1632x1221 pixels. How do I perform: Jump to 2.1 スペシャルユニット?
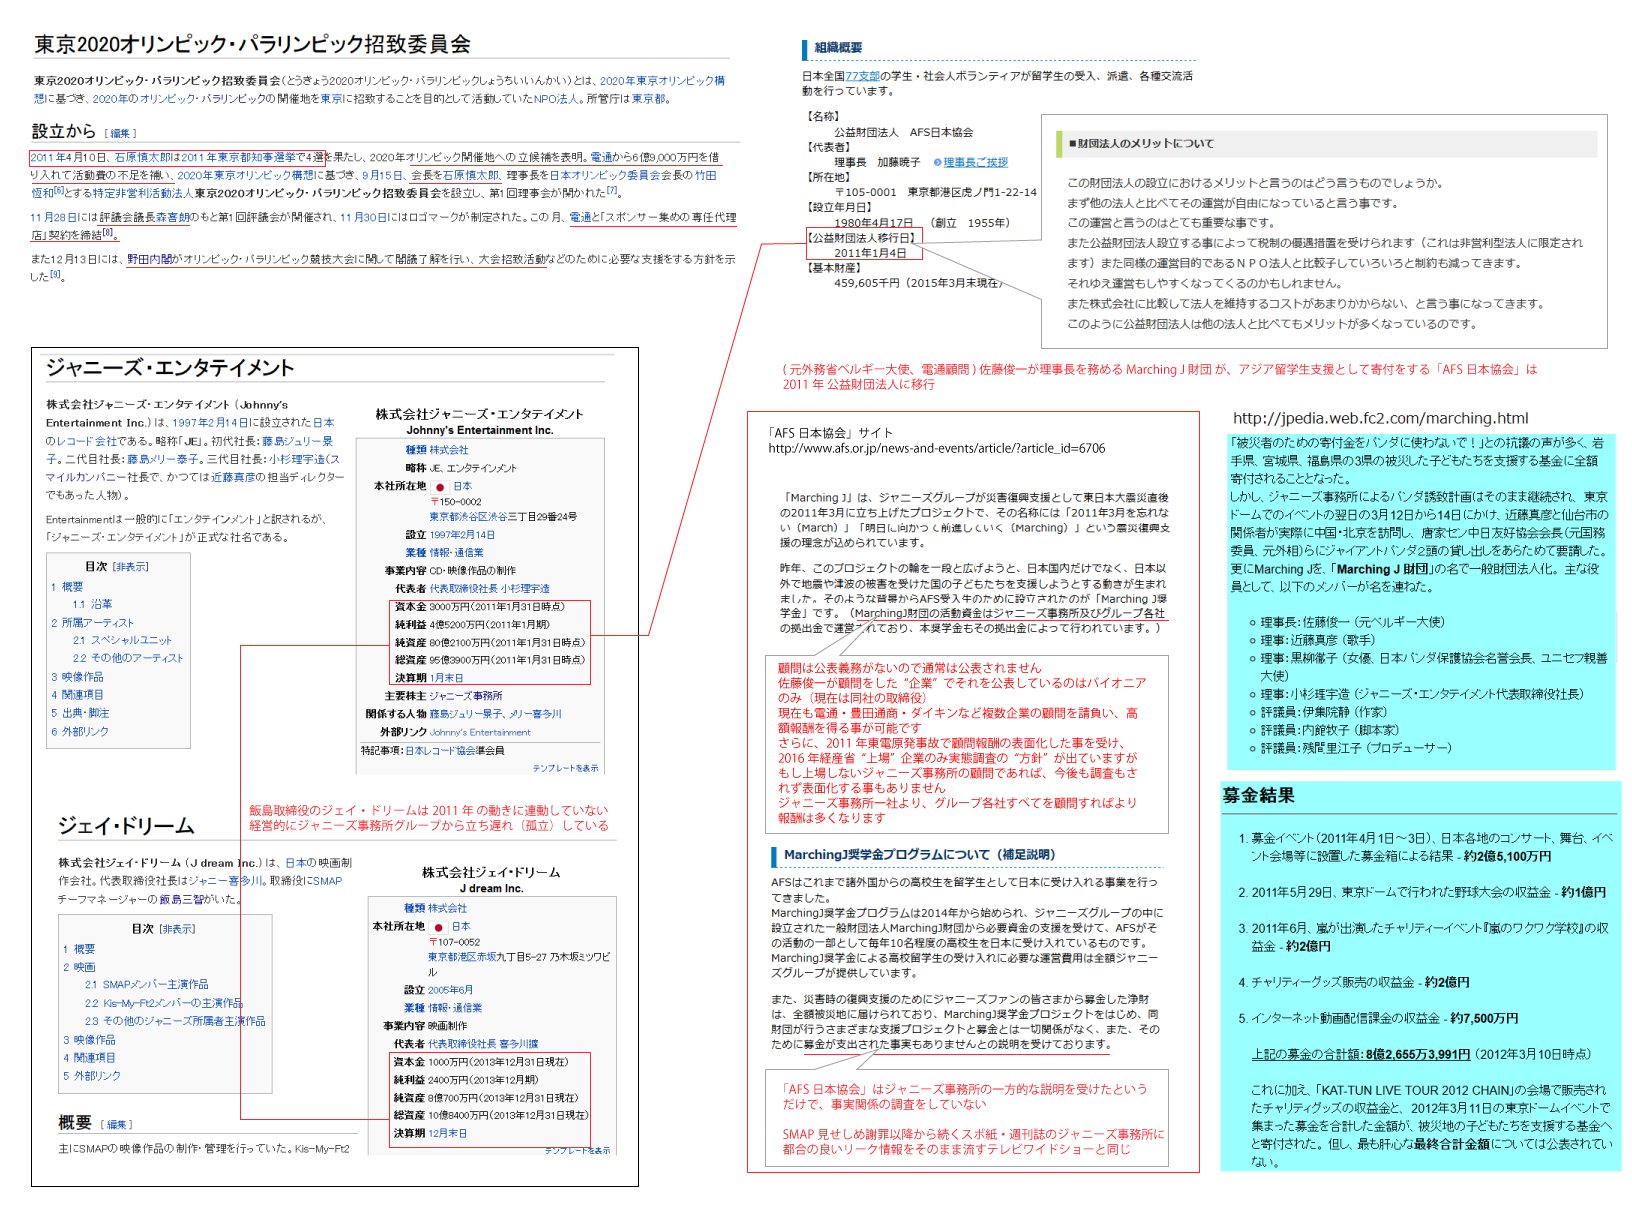click(122, 640)
